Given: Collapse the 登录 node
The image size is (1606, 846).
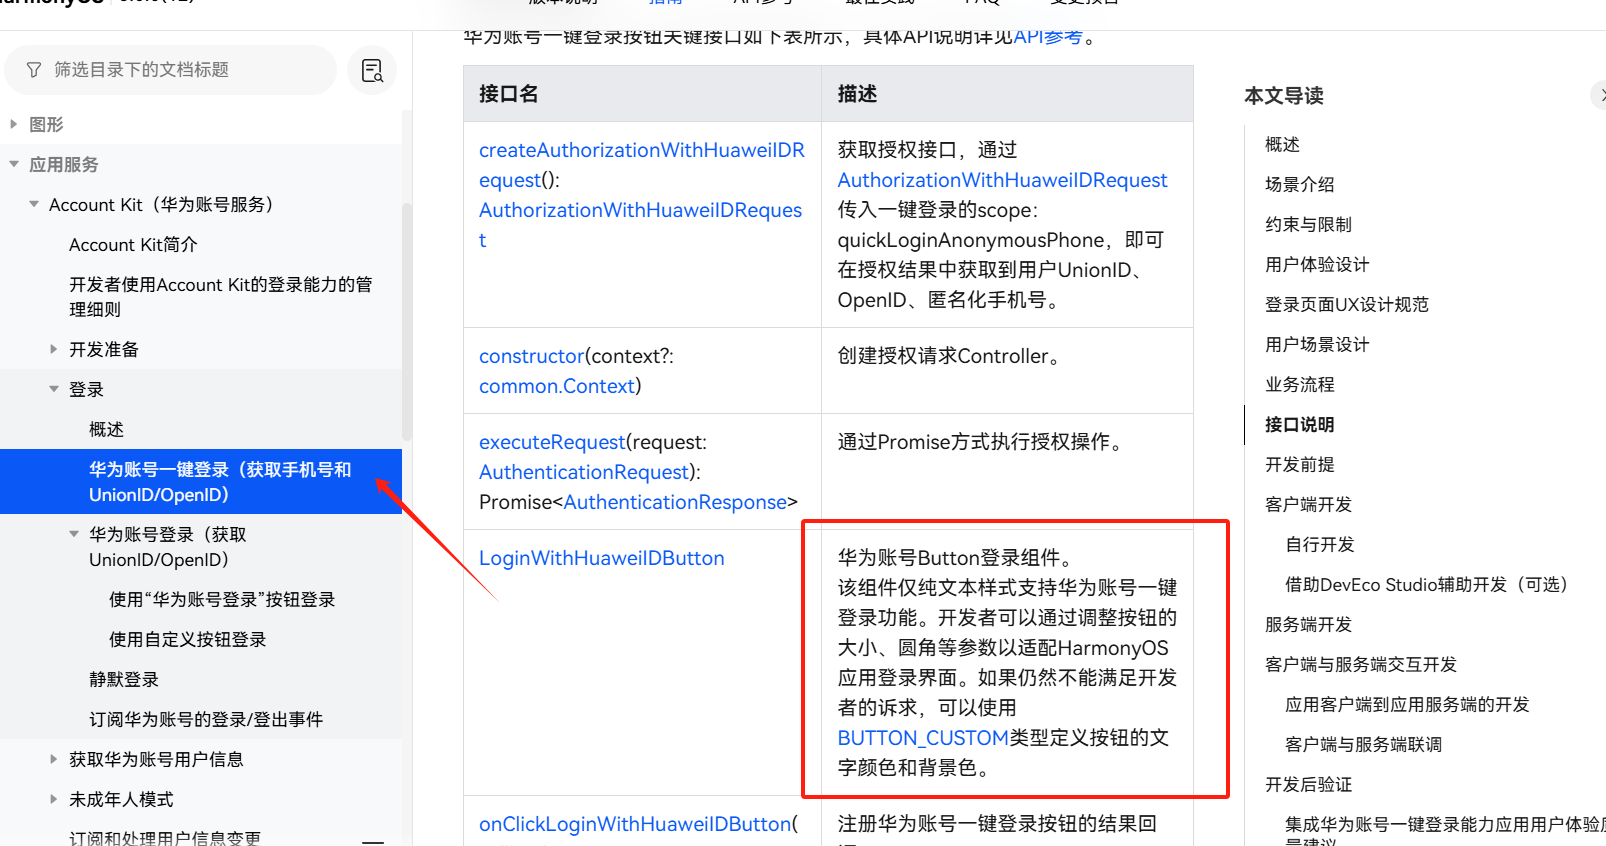Looking at the screenshot, I should pos(53,389).
